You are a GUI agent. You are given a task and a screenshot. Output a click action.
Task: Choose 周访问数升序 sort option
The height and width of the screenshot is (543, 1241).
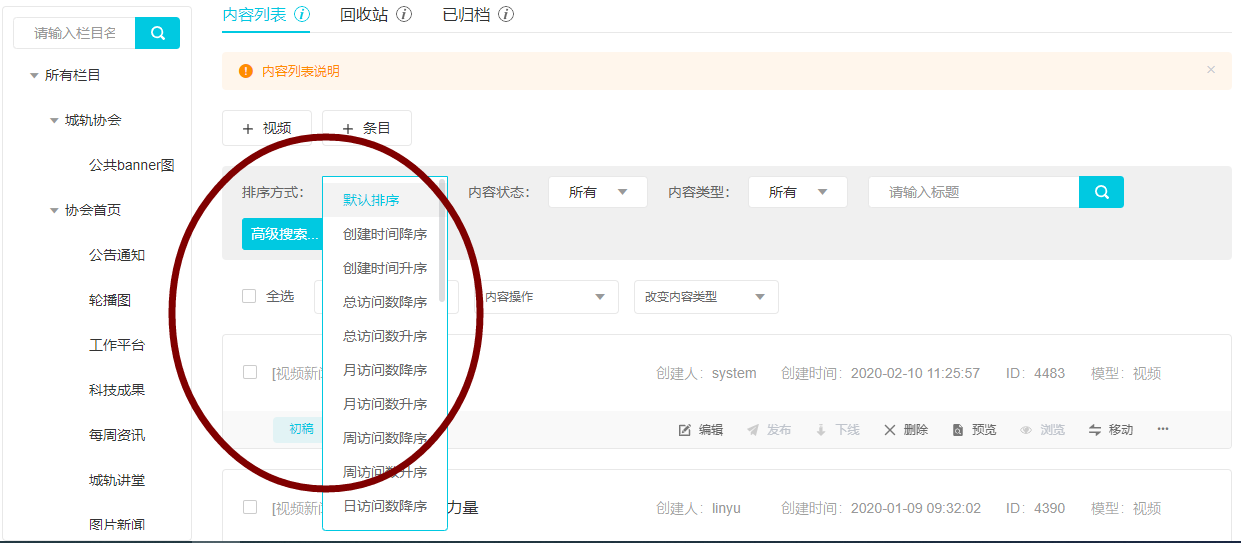(x=381, y=472)
